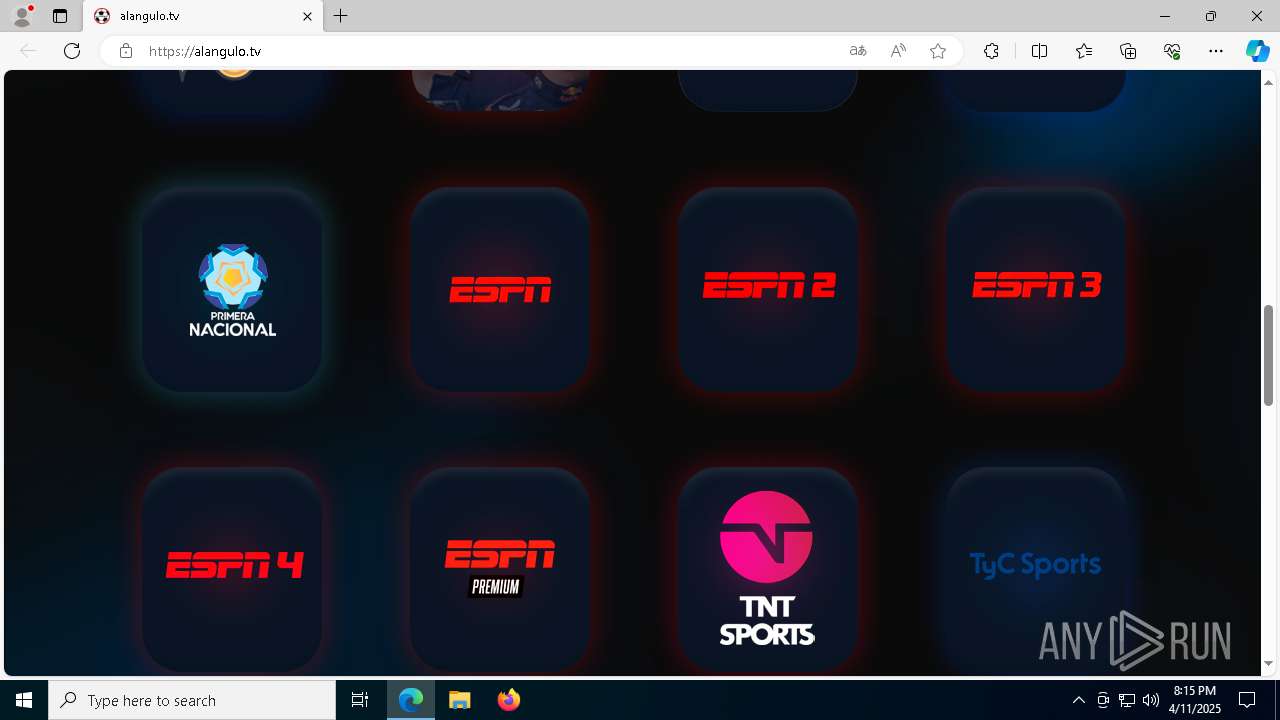Open Task View on the taskbar
1280x720 pixels.
click(360, 700)
